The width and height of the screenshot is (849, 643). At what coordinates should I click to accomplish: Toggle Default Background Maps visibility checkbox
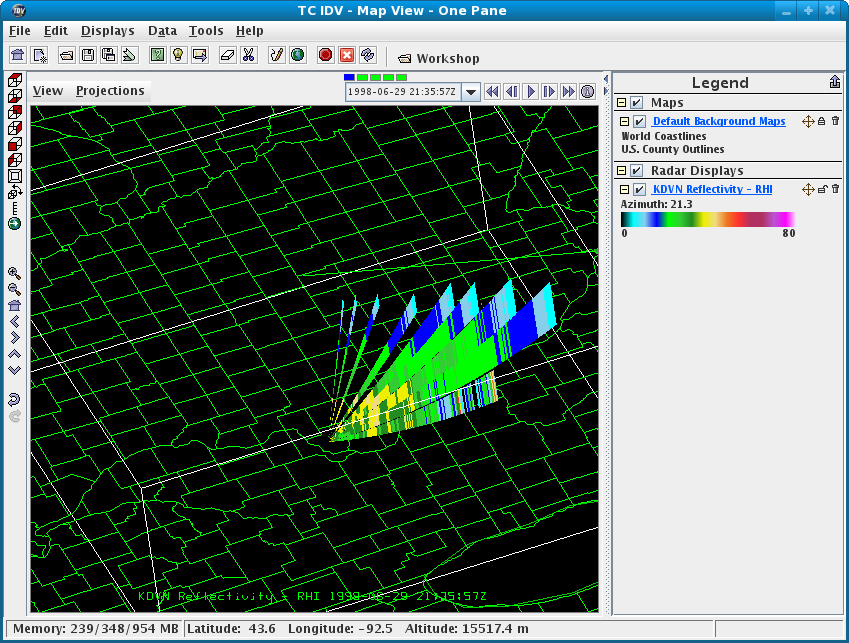640,122
